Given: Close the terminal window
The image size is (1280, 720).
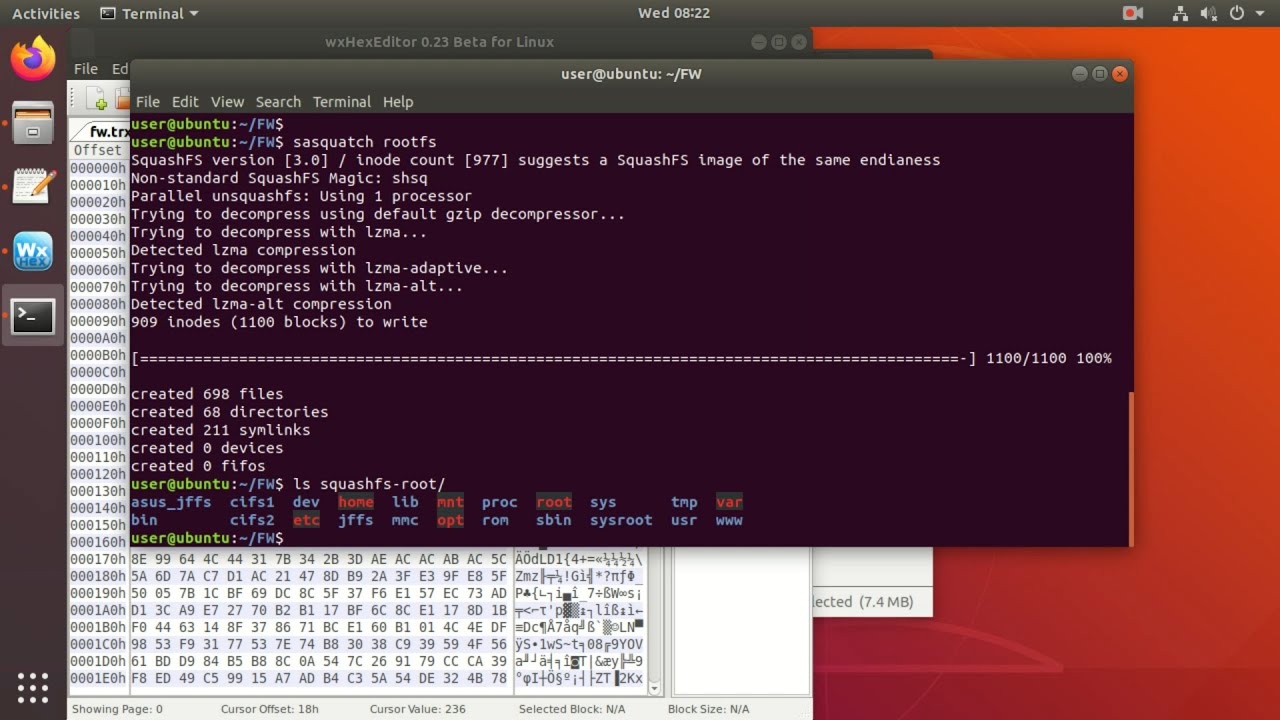Looking at the screenshot, I should 1120,73.
